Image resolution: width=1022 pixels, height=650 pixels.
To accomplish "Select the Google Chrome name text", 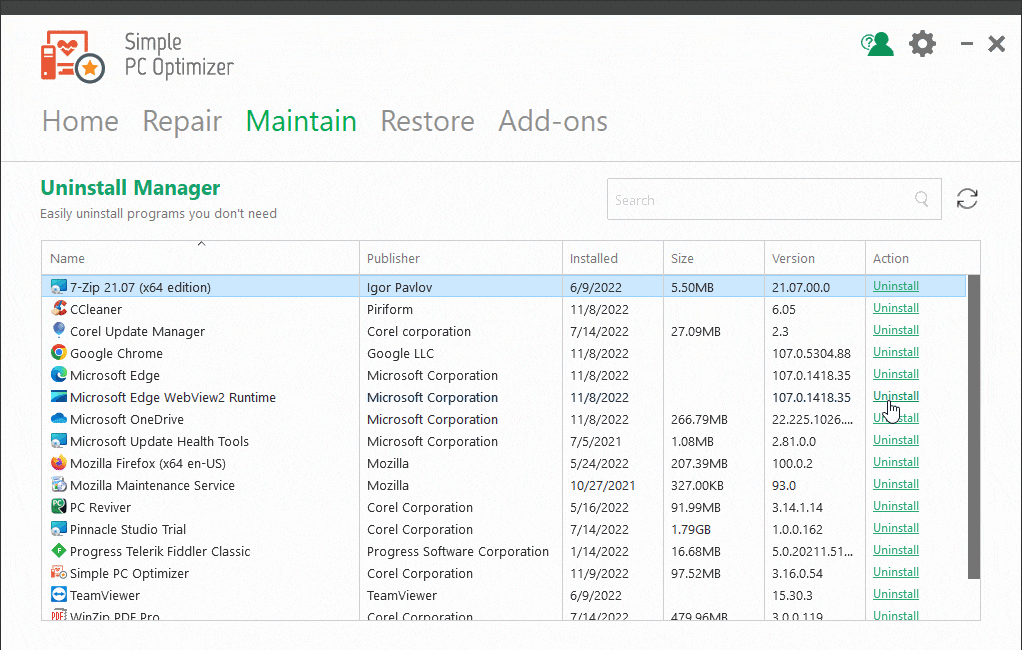I will tap(116, 353).
